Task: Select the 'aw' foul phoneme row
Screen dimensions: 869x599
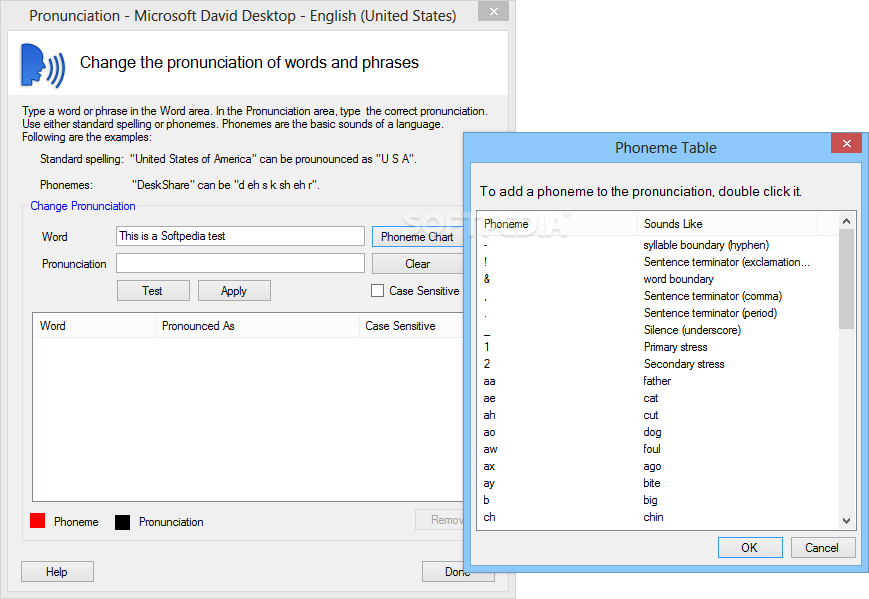Action: pyautogui.click(x=658, y=449)
